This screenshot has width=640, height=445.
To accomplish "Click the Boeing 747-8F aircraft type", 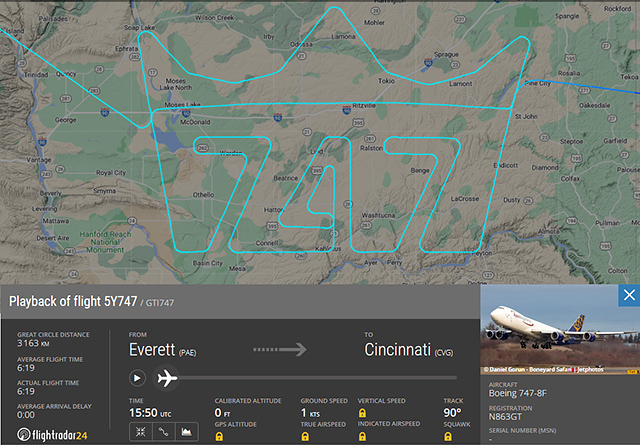I will point(517,395).
